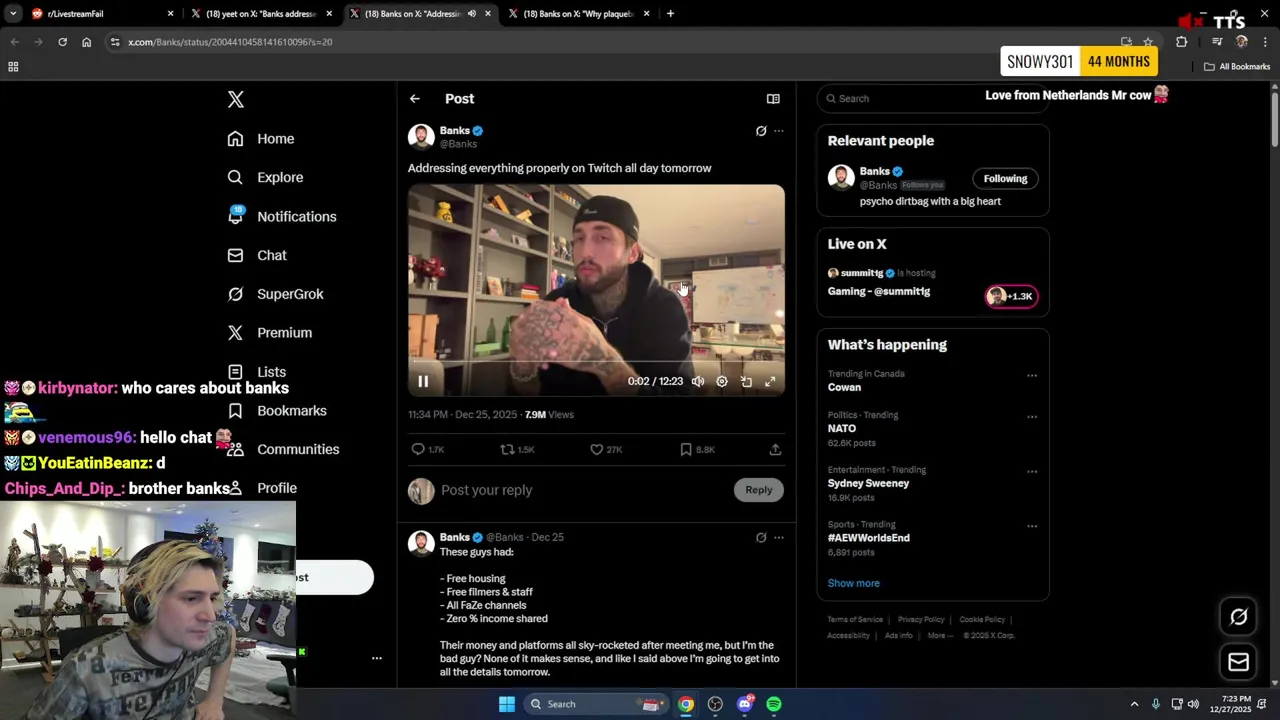Viewport: 1280px width, 720px height.
Task: Click the Reply button
Action: (759, 490)
